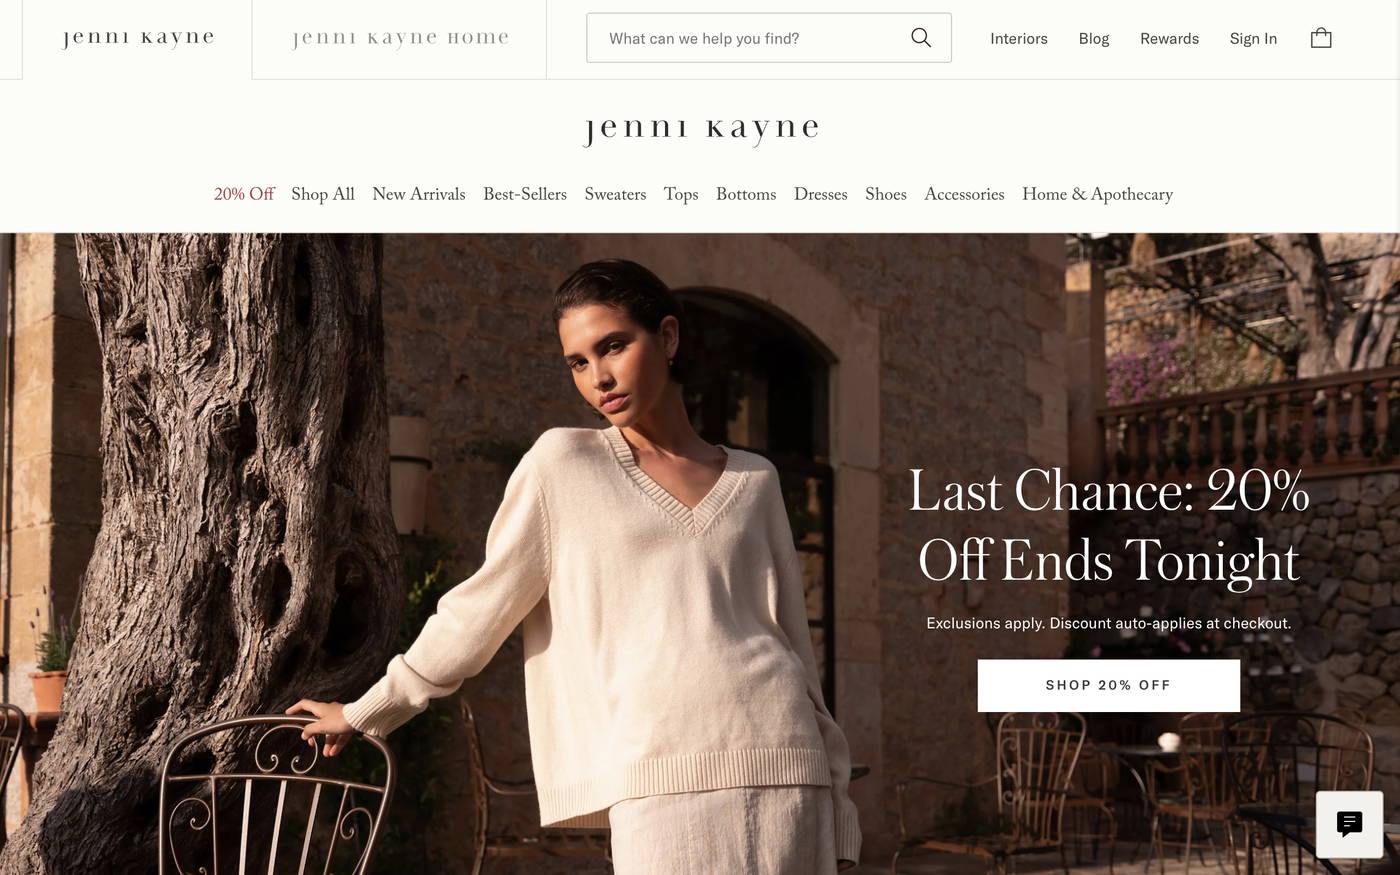The image size is (1400, 875).
Task: Browse New Arrivals
Action: click(419, 194)
